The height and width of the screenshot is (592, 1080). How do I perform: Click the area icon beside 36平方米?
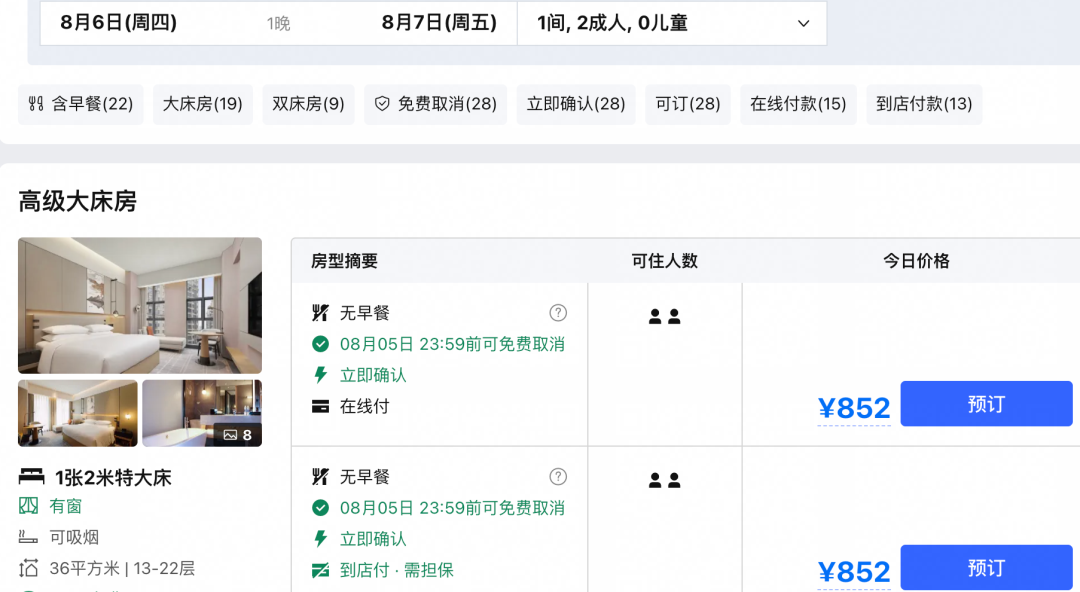coord(28,568)
